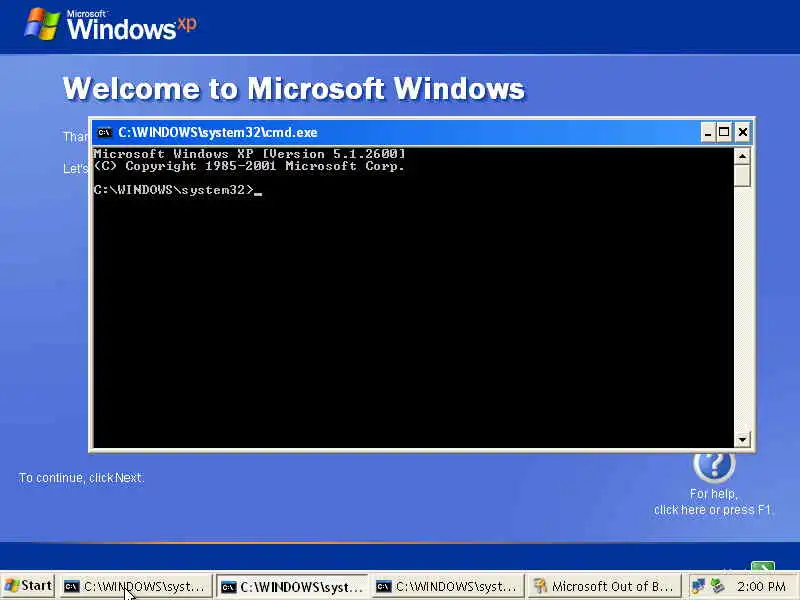
Task: Click the console vertical scrollbar thumb
Action: (x=742, y=176)
